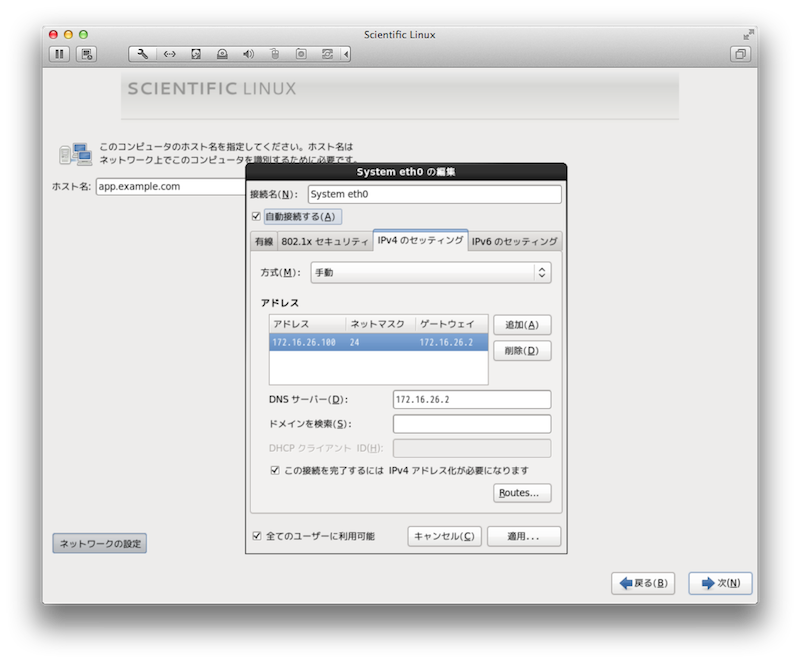Switch to the 802.1x セキュリティ tab
The width and height of the screenshot is (800, 663).
coord(324,242)
